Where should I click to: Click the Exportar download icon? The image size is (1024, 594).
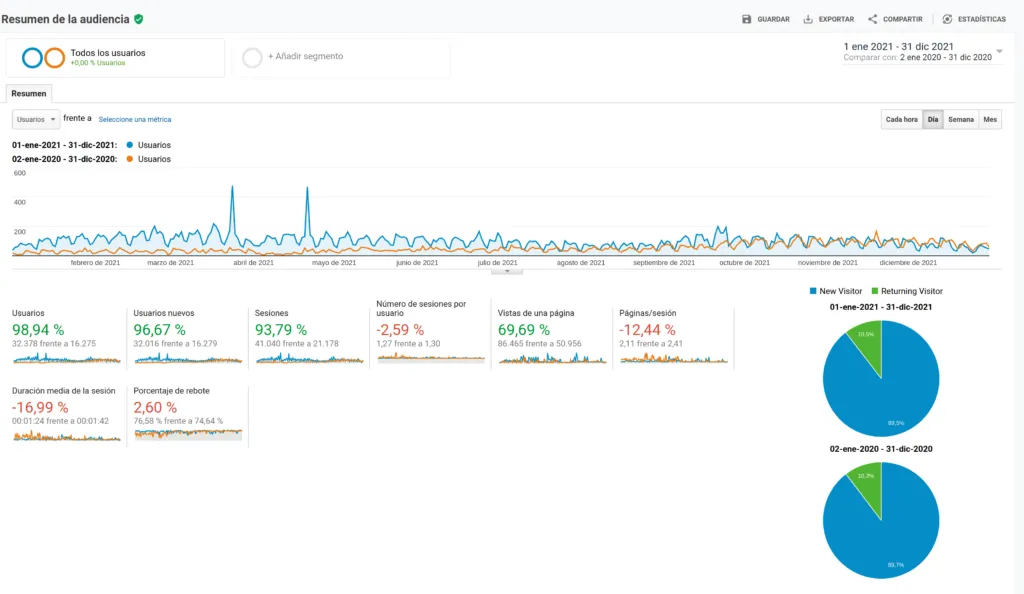click(x=808, y=19)
